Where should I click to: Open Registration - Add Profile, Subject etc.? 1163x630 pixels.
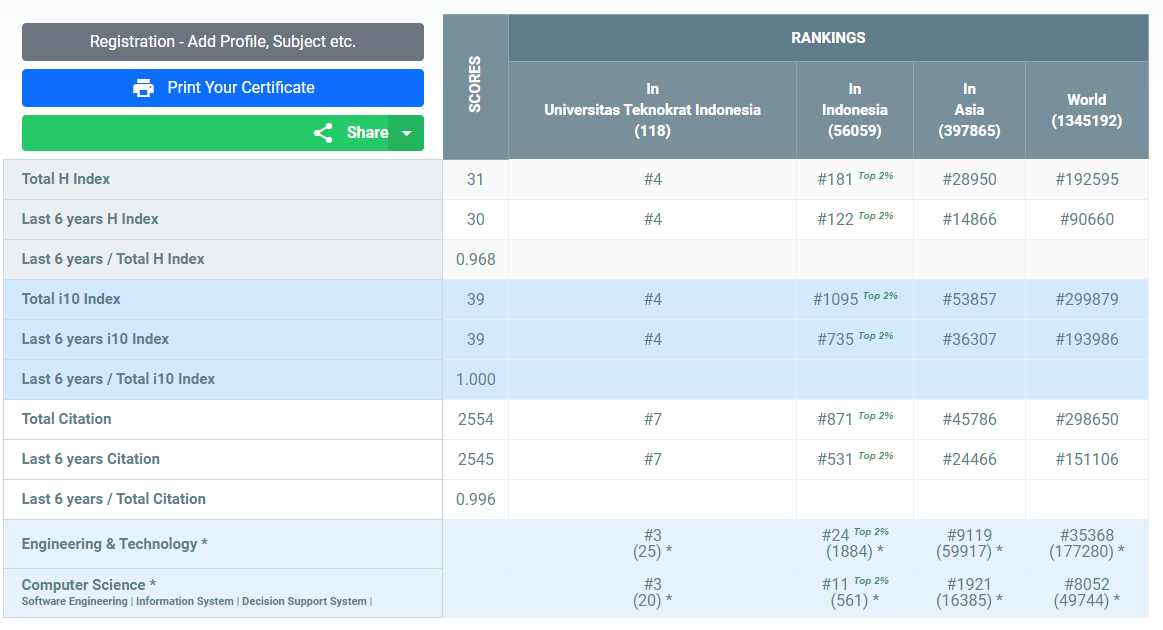click(x=223, y=42)
